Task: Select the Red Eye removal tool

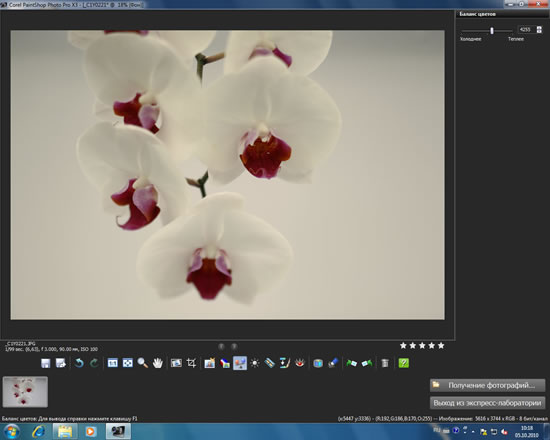Action: (x=300, y=363)
